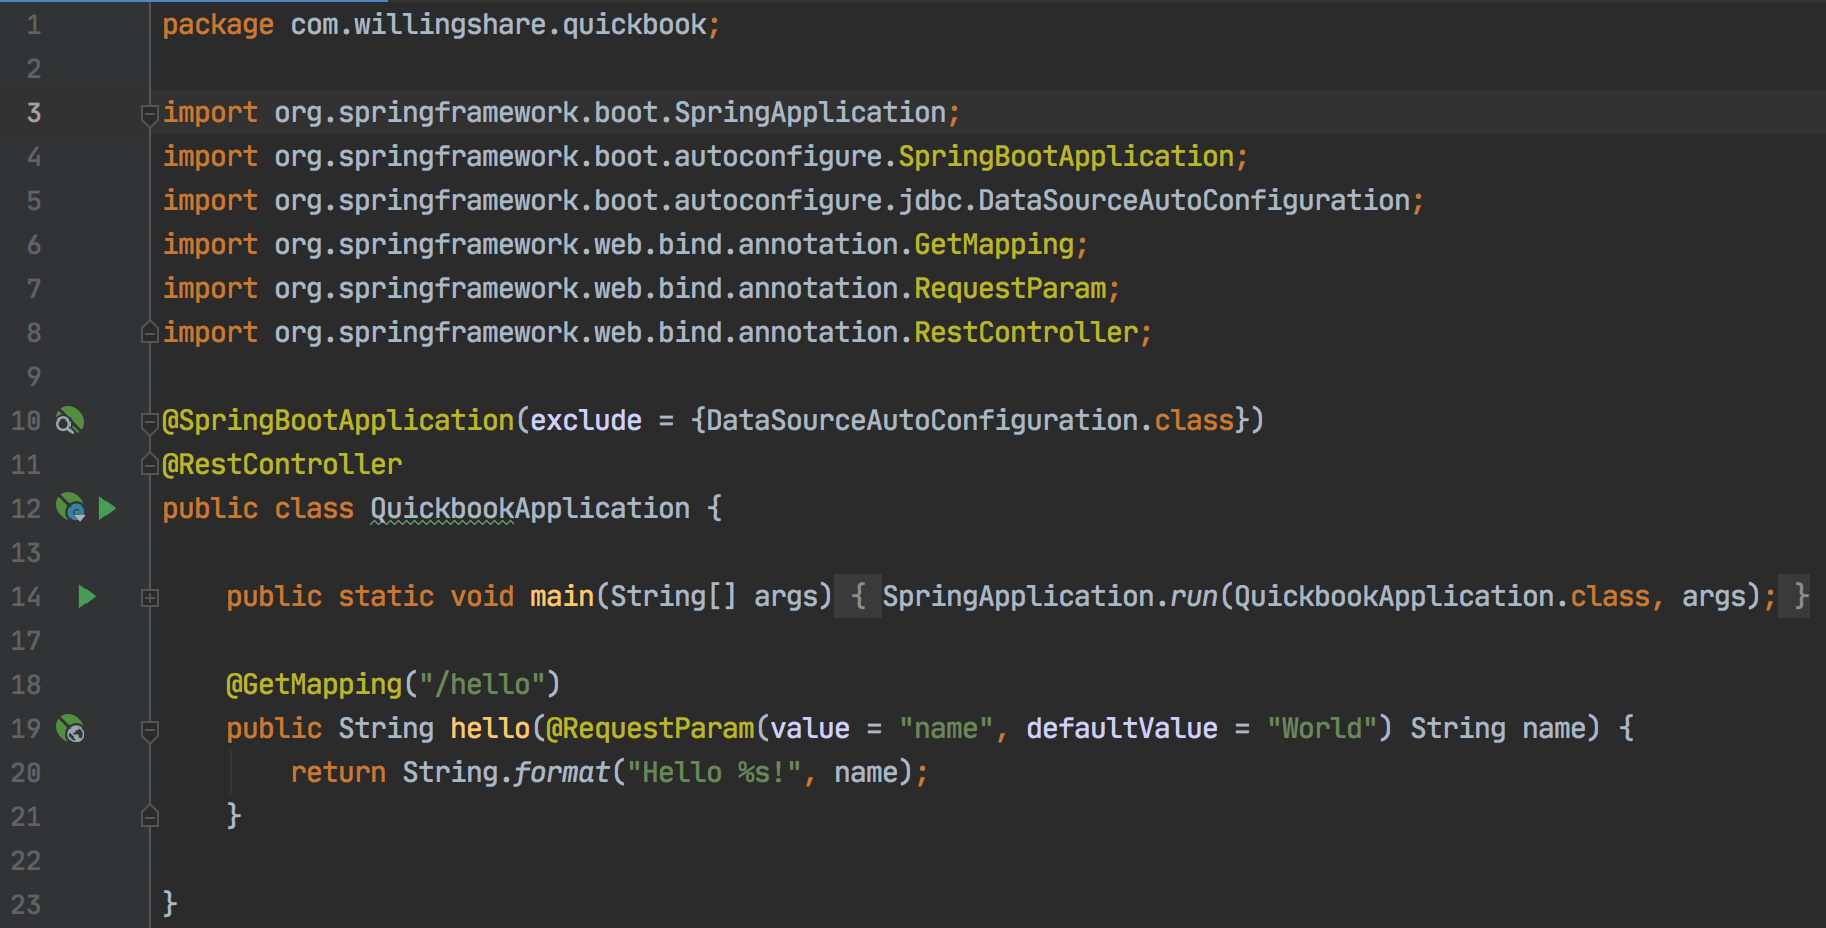The height and width of the screenshot is (928, 1826).
Task: Click the class name QuickbookApplication
Action: coord(528,508)
